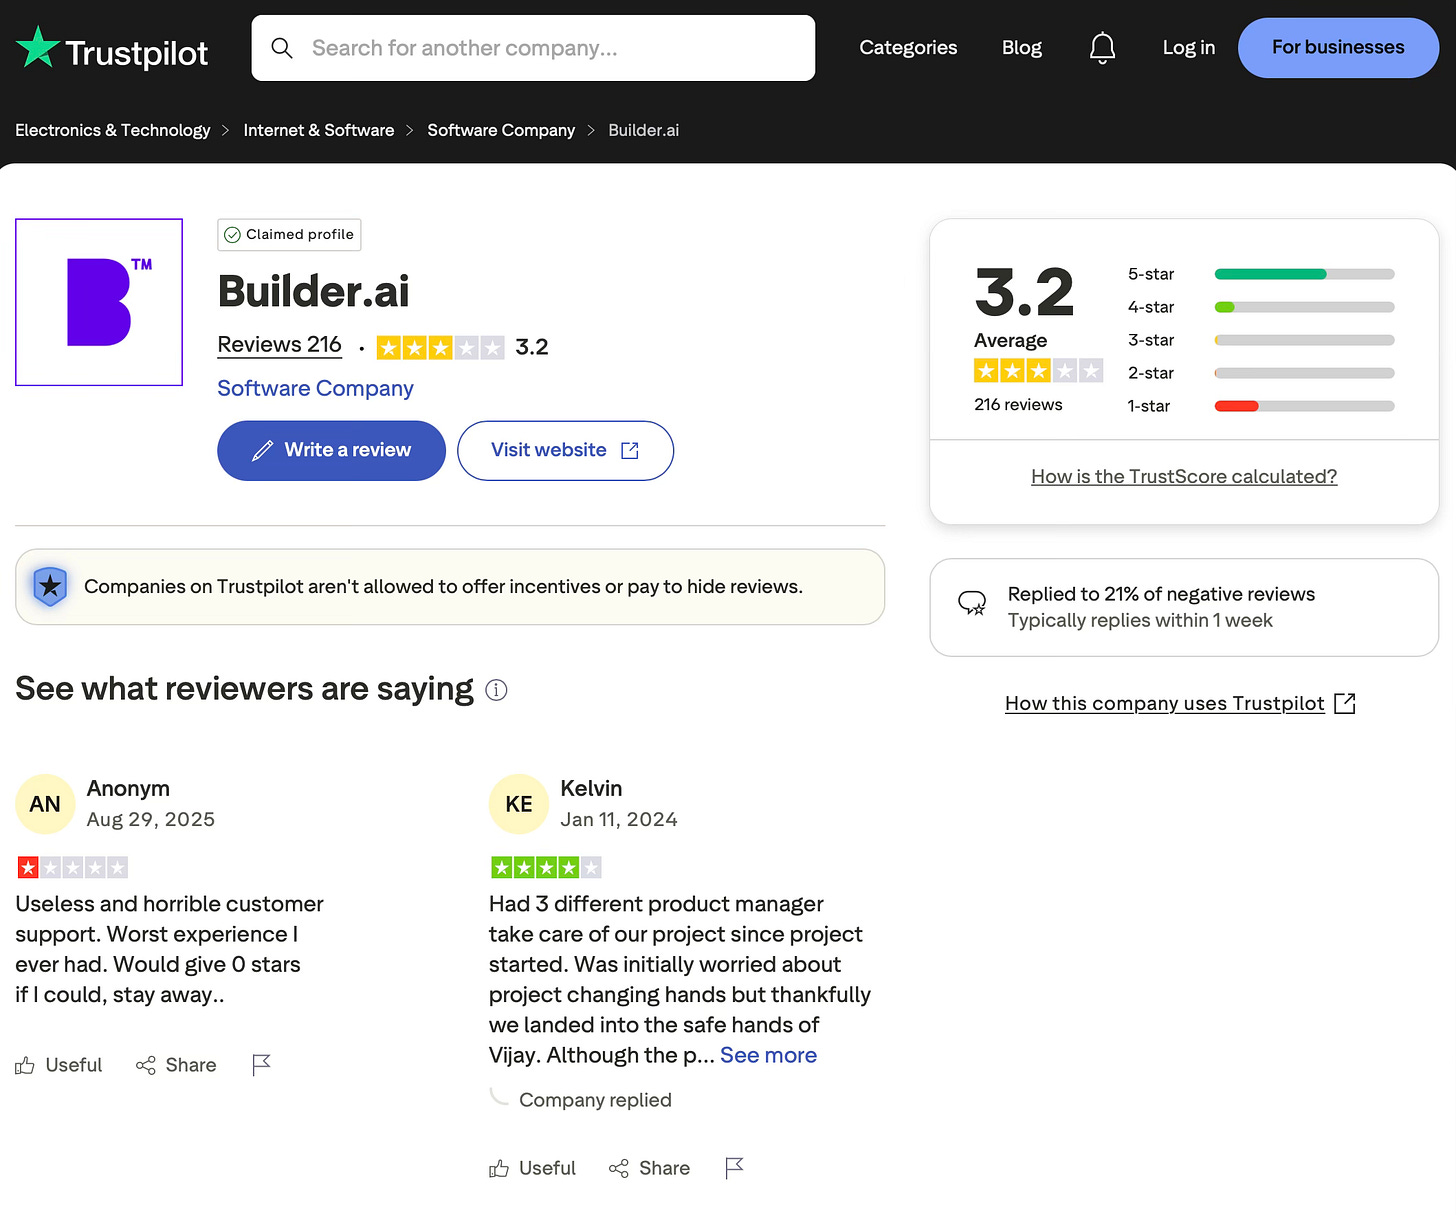Screen dimensions: 1456x1215
Task: Click share icon on Anonym's review
Action: (146, 1065)
